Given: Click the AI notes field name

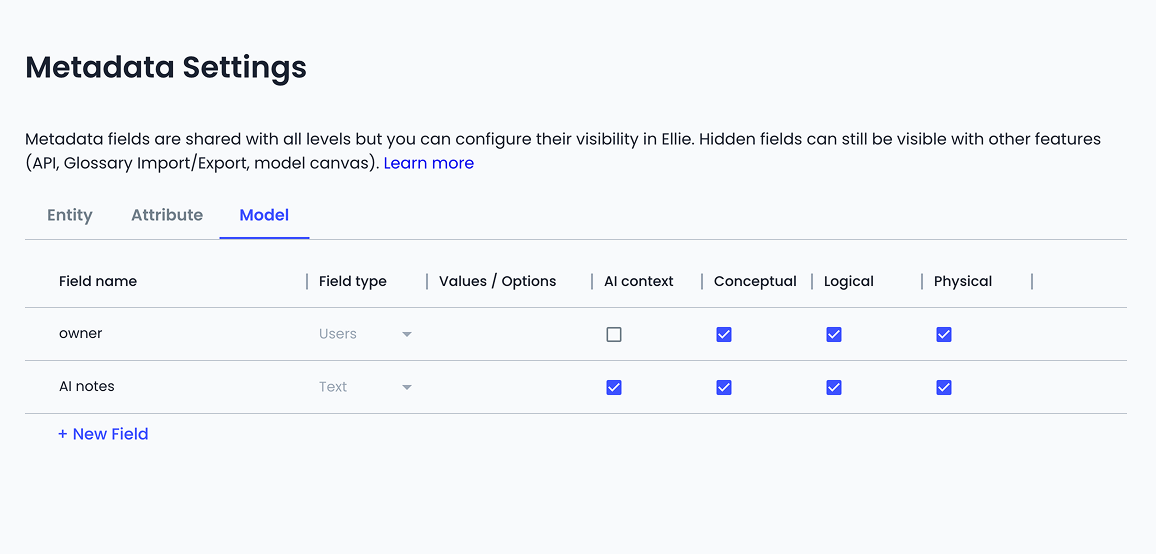Looking at the screenshot, I should coord(87,387).
